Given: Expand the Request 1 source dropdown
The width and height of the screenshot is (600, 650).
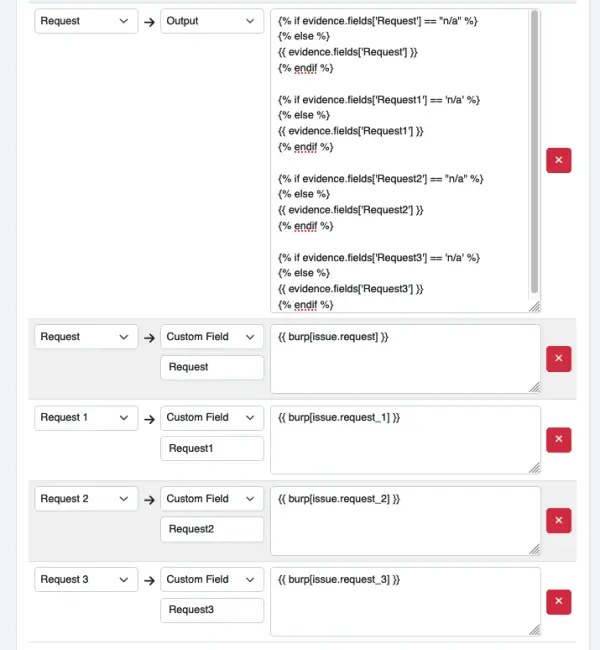Looking at the screenshot, I should 86,417.
